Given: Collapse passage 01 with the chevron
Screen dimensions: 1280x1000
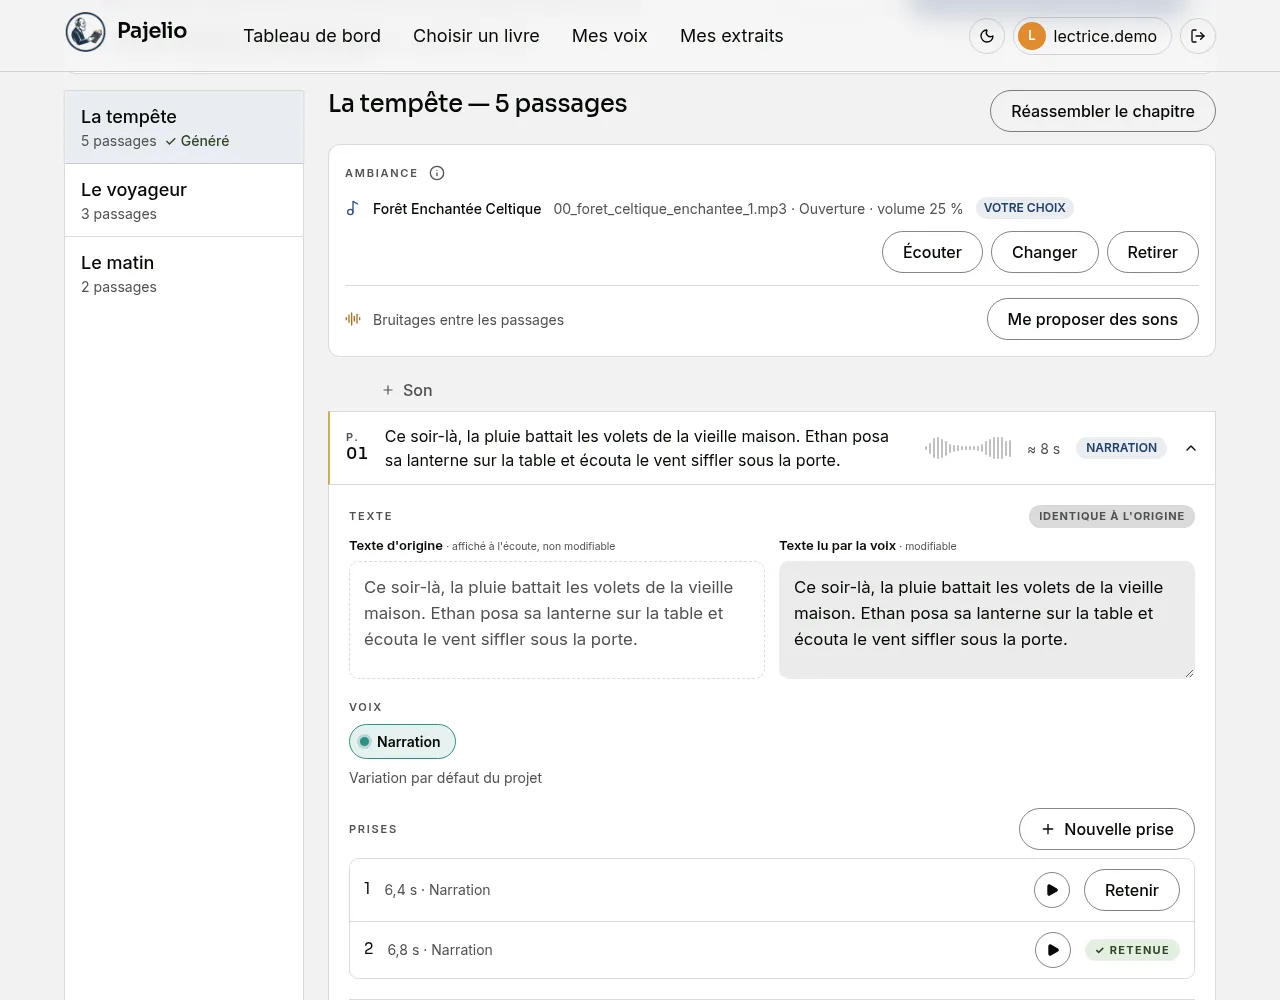Looking at the screenshot, I should tap(1191, 448).
